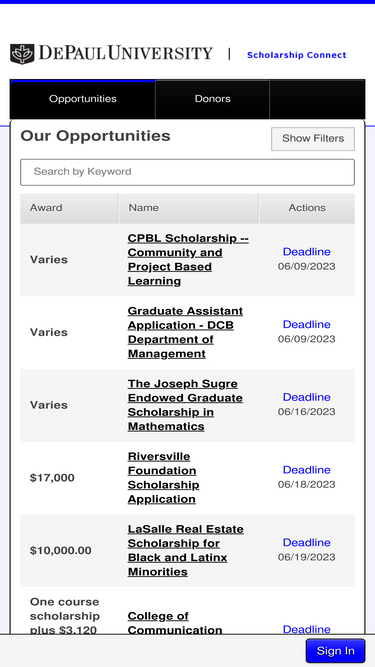Screen dimensions: 375x667
Task: Open Riversville Foundation Scholarship Application link
Action: 163,478
